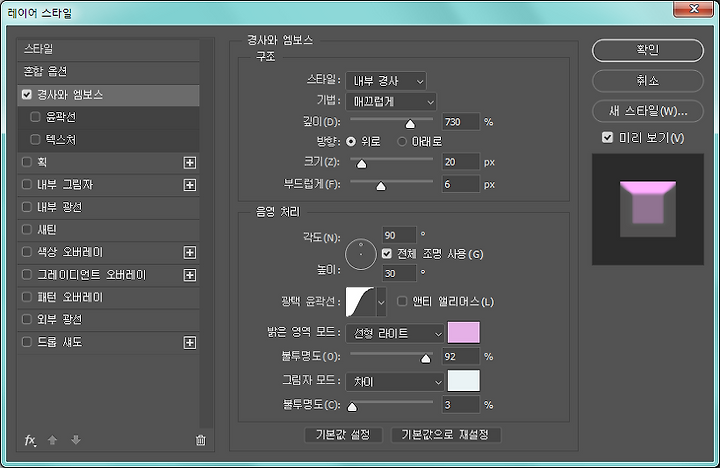Enable the 획 effect checkbox

click(x=27, y=162)
